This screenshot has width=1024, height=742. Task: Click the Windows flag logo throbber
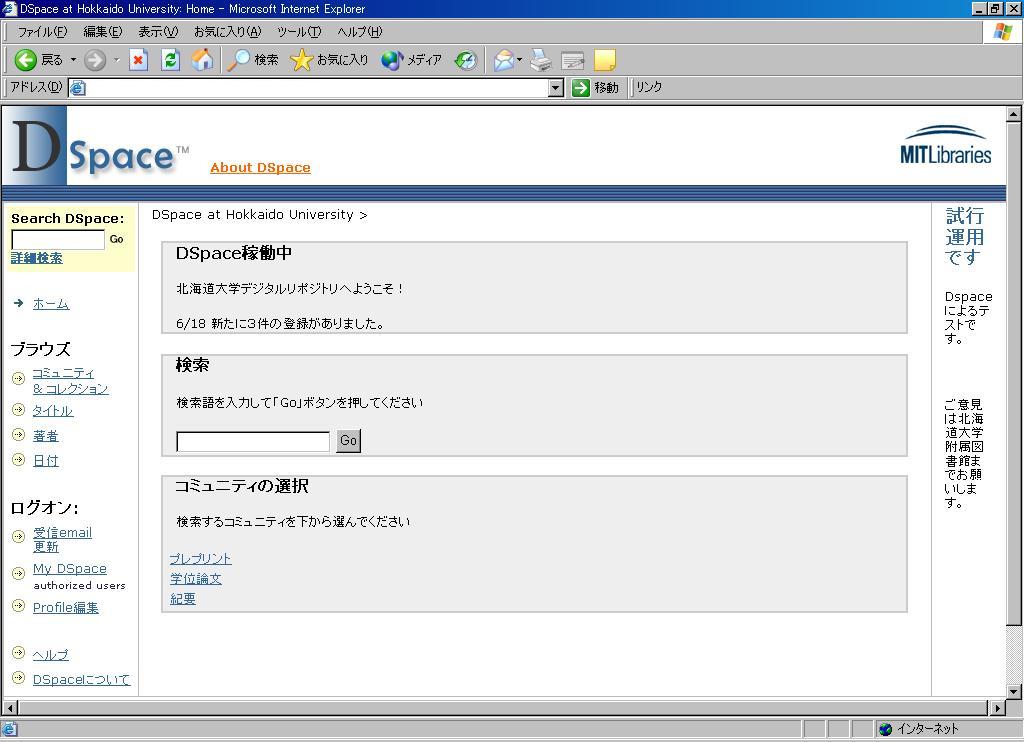tap(1002, 31)
